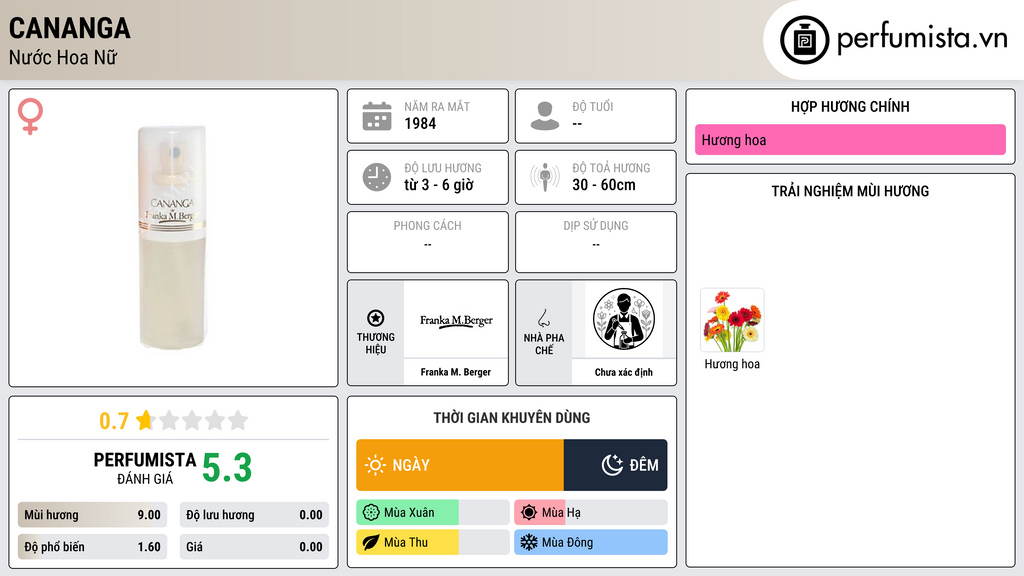
Task: Click the perfumista.vn site name link
Action: [x=922, y=39]
